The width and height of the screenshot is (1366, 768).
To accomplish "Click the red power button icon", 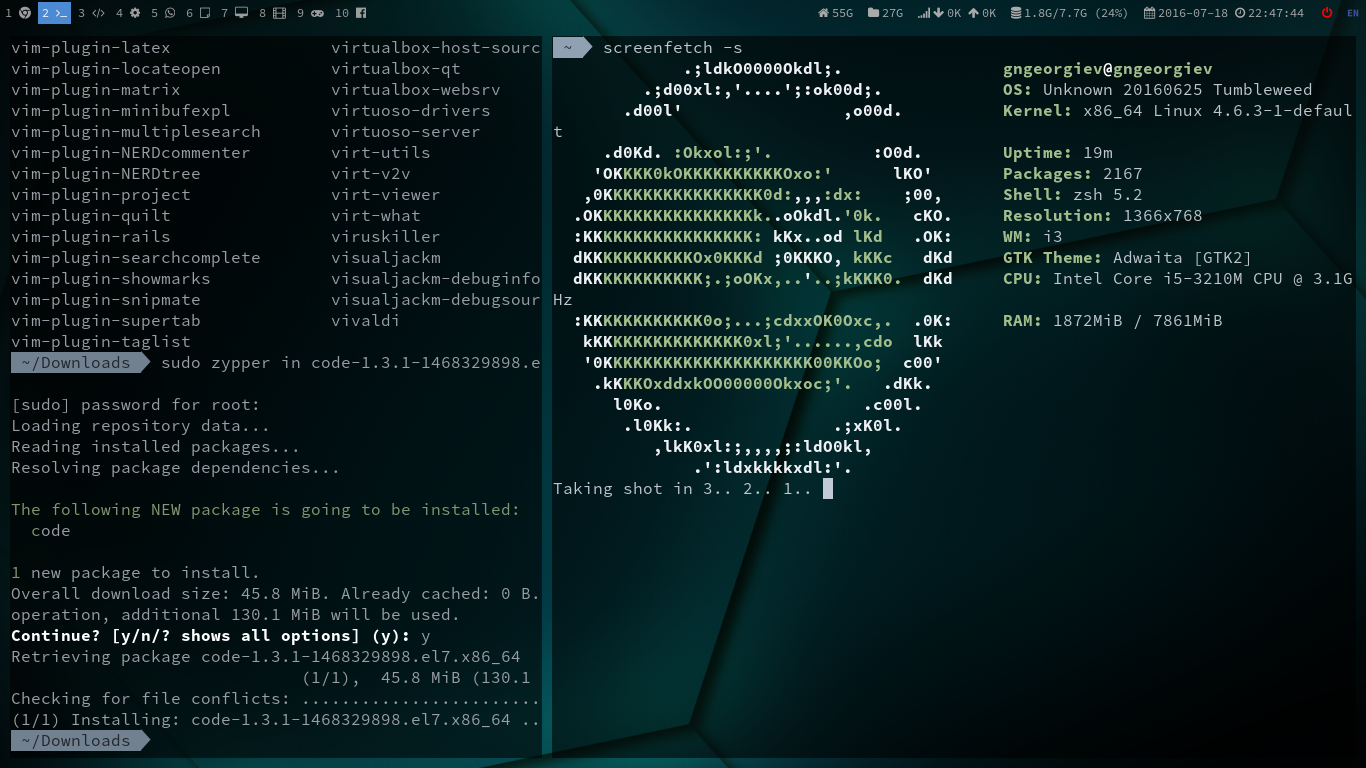I will point(1327,13).
